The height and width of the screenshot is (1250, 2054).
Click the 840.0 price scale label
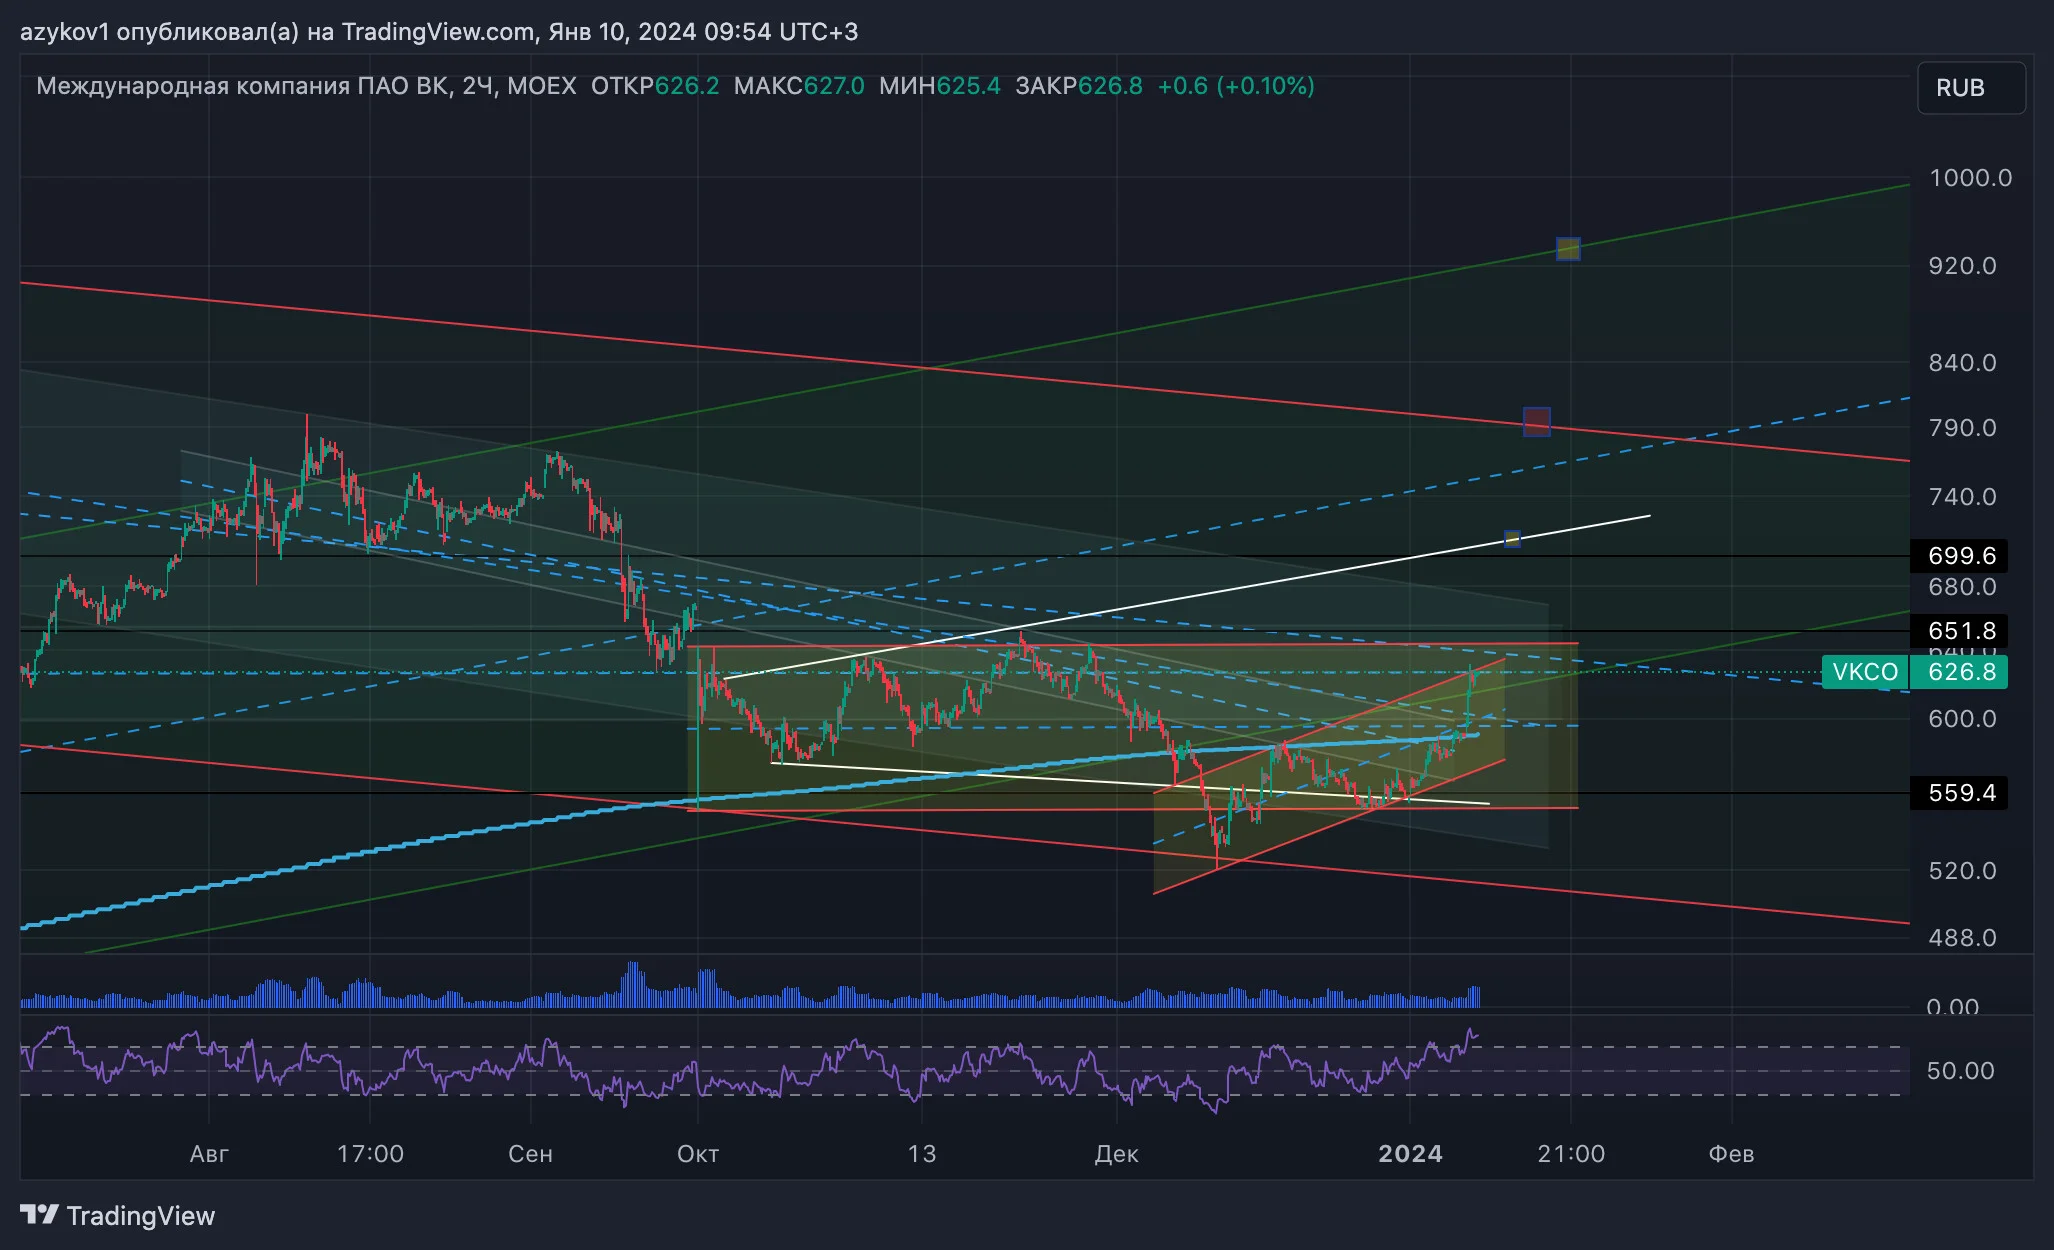[1962, 363]
